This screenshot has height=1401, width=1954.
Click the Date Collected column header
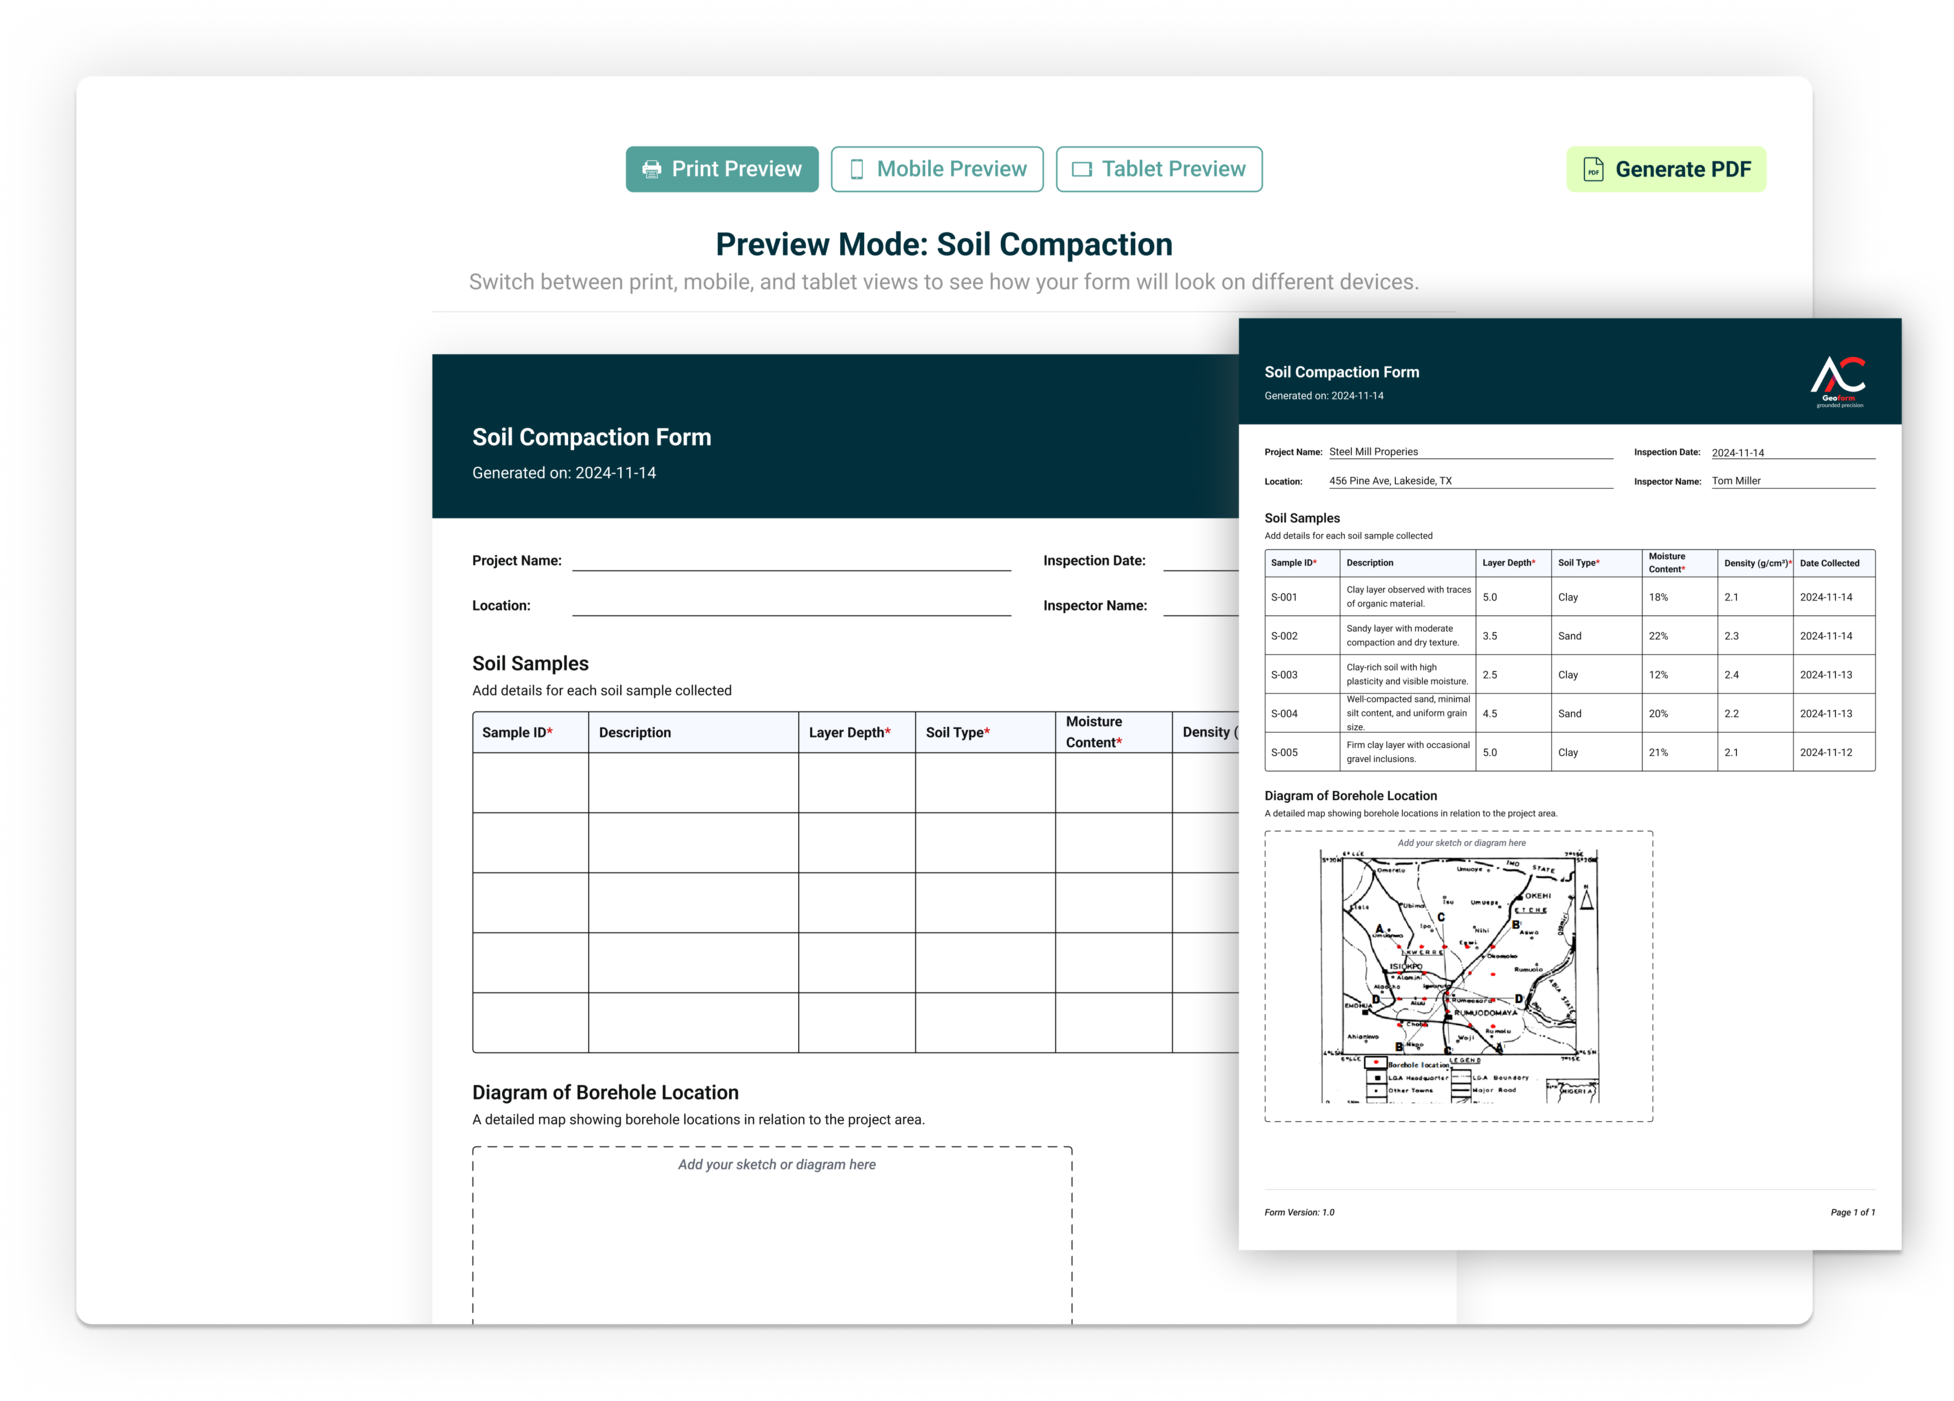(1833, 563)
